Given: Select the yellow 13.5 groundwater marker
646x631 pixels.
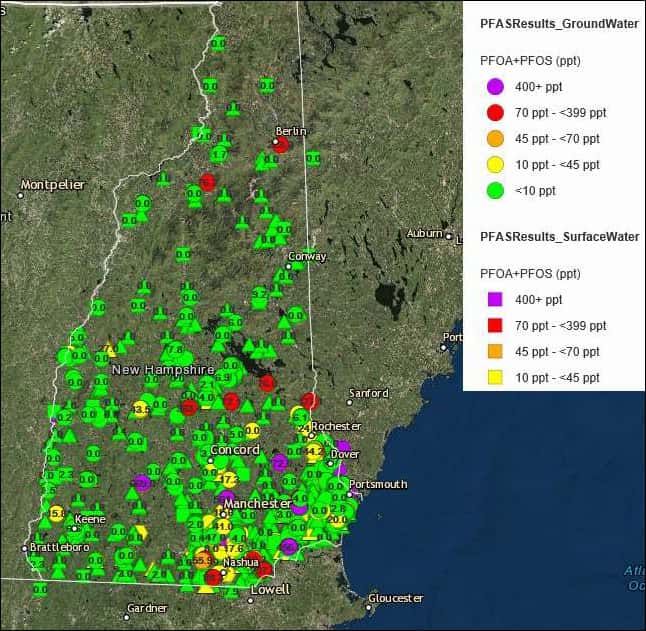Looking at the screenshot, I should pyautogui.click(x=140, y=409).
